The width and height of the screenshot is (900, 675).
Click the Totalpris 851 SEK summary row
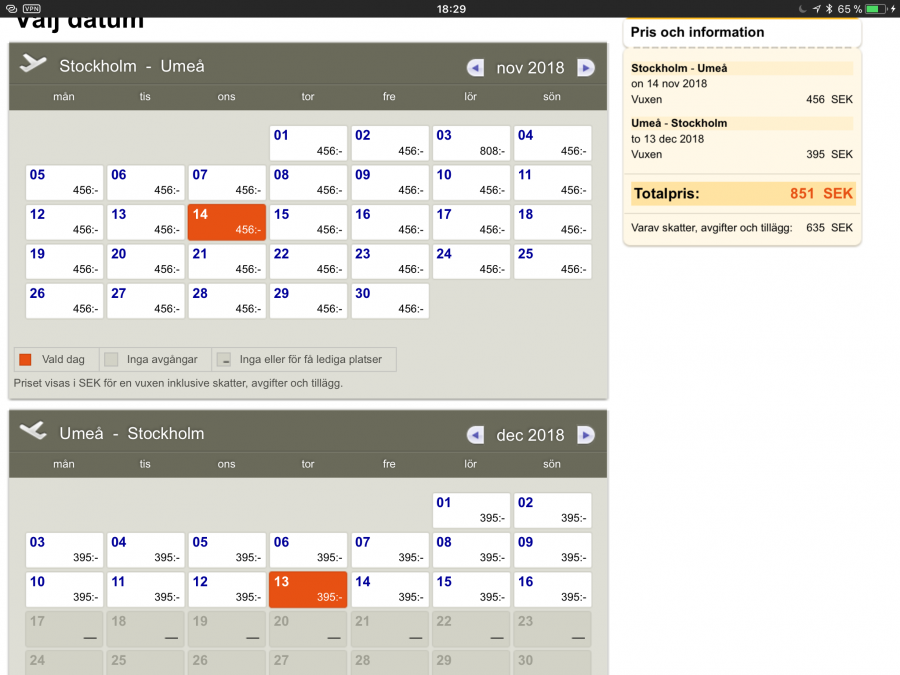click(x=741, y=194)
